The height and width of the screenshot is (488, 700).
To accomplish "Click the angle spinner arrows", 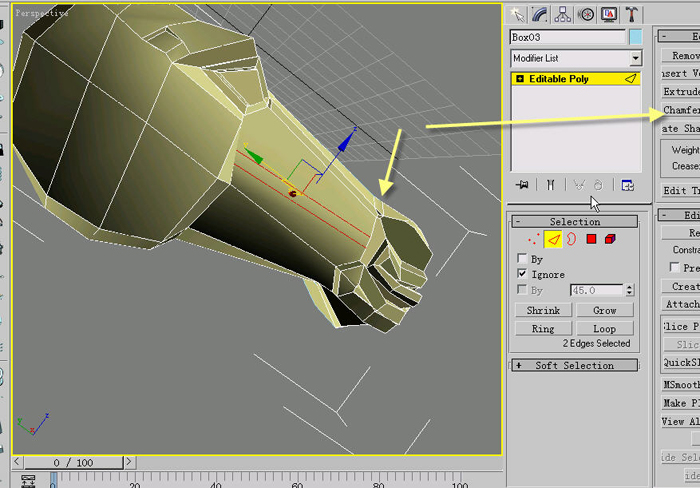I will pyautogui.click(x=629, y=290).
